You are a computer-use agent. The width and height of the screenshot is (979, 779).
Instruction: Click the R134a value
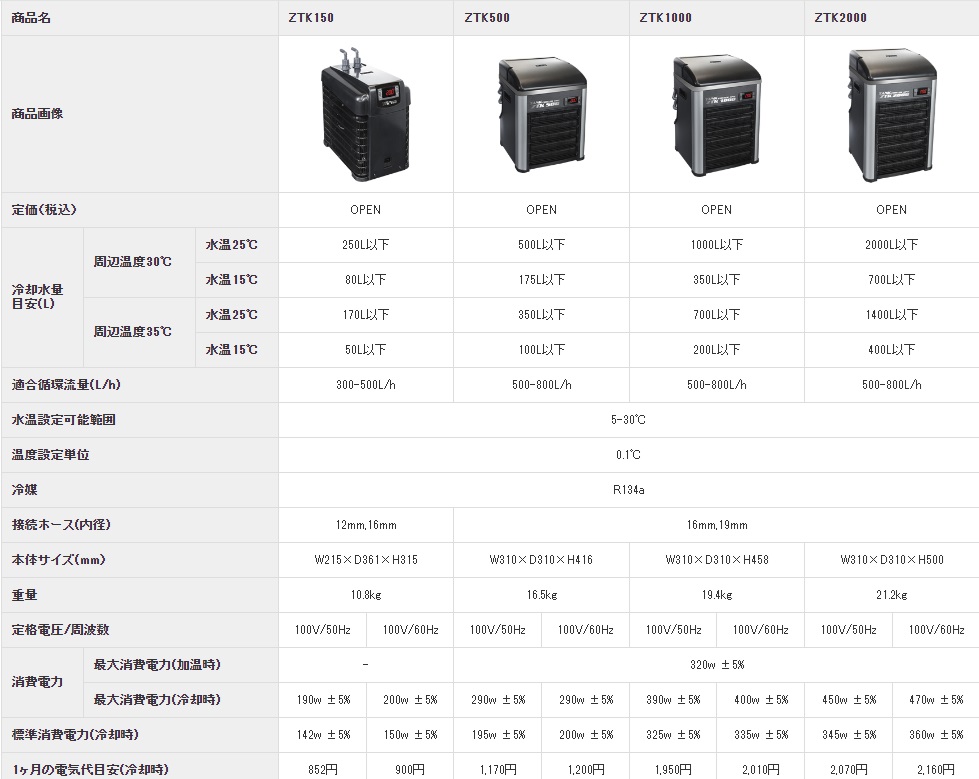628,489
